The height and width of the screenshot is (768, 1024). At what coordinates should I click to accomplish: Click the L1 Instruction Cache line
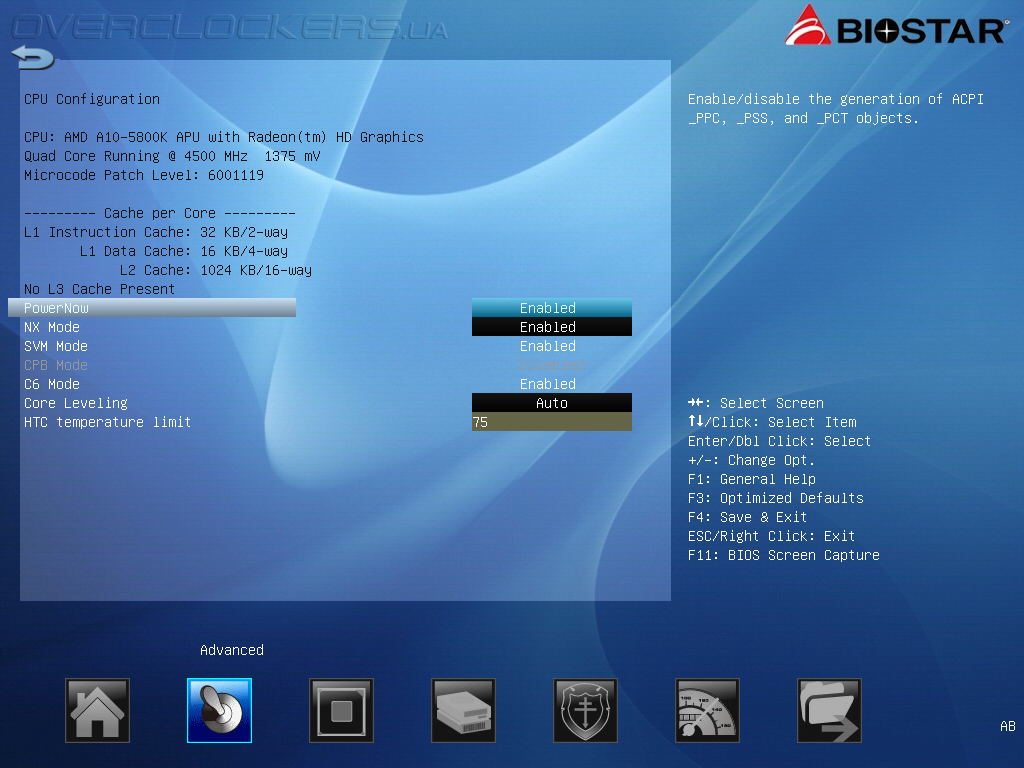(x=156, y=232)
